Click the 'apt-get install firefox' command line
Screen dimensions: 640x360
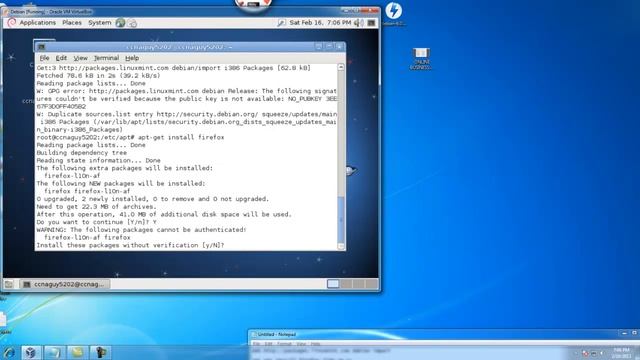pyautogui.click(x=130, y=138)
